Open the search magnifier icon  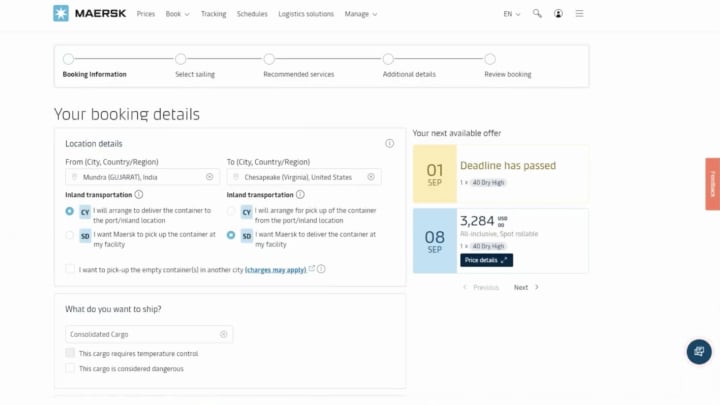tap(537, 14)
